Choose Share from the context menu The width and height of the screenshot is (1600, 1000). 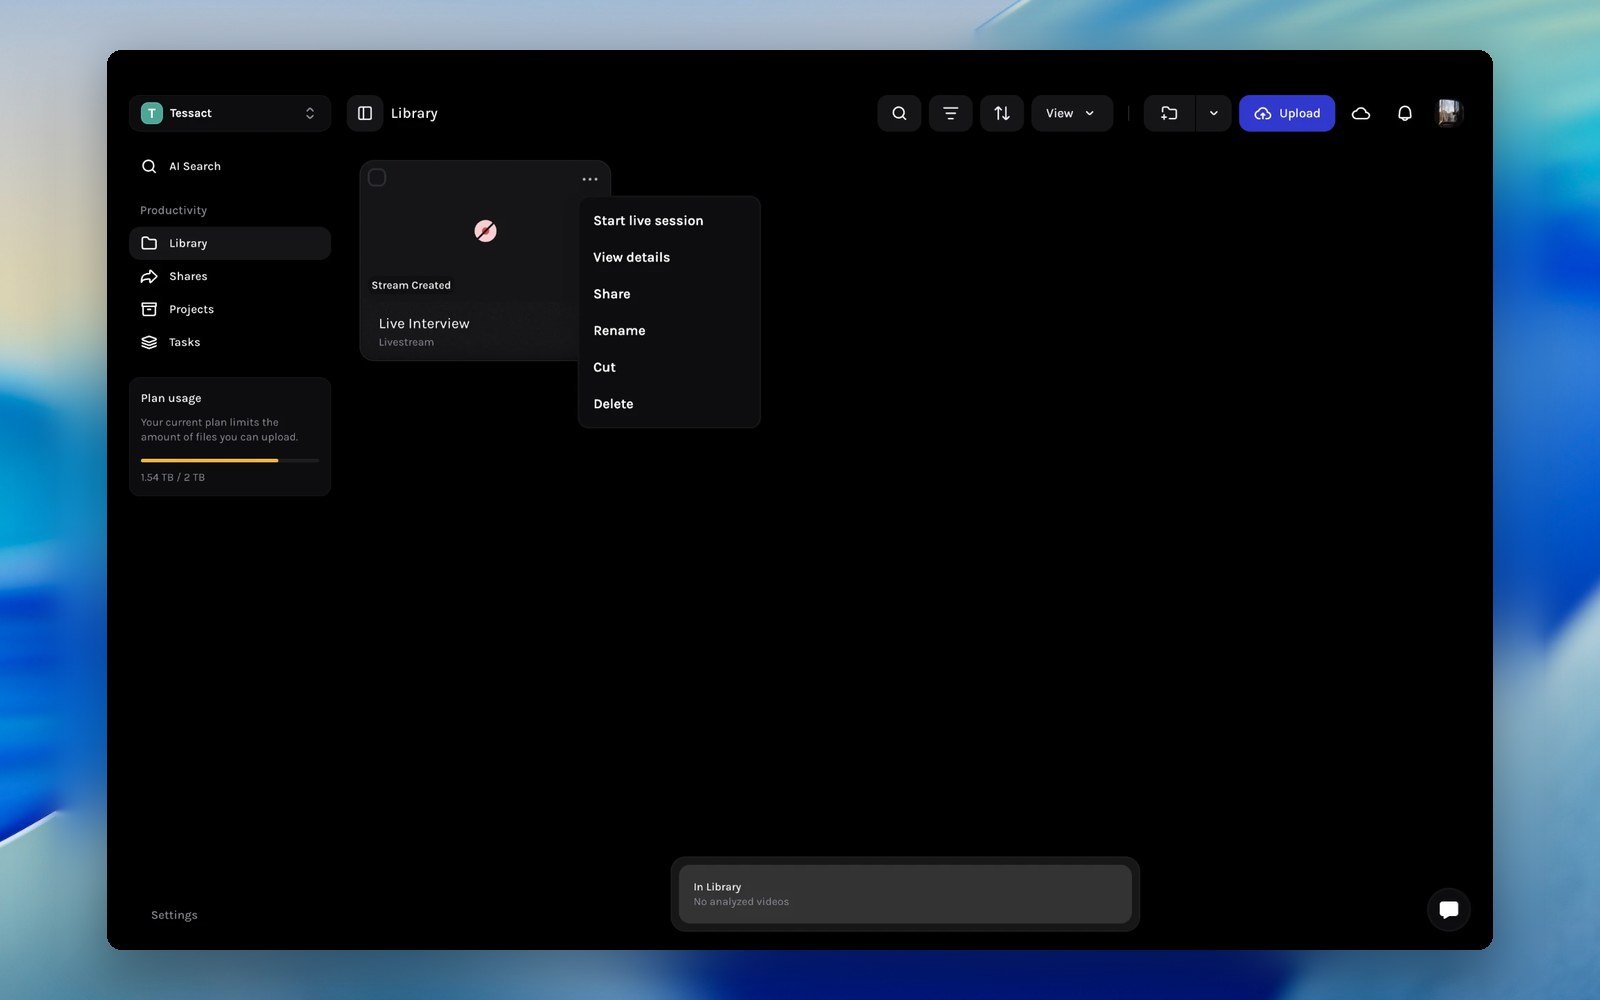point(669,294)
